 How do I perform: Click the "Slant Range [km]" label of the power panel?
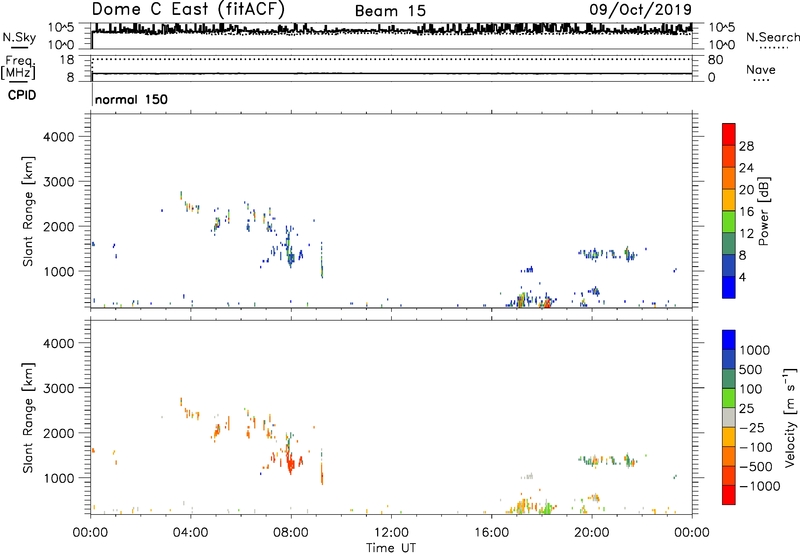coord(28,211)
